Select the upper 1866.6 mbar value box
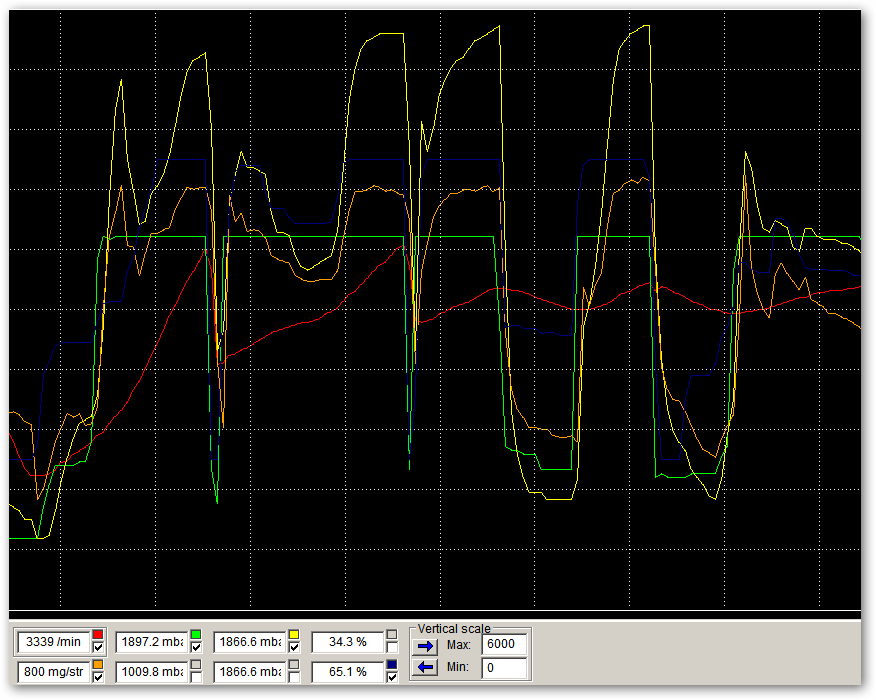The width and height of the screenshot is (876, 700). click(x=249, y=642)
